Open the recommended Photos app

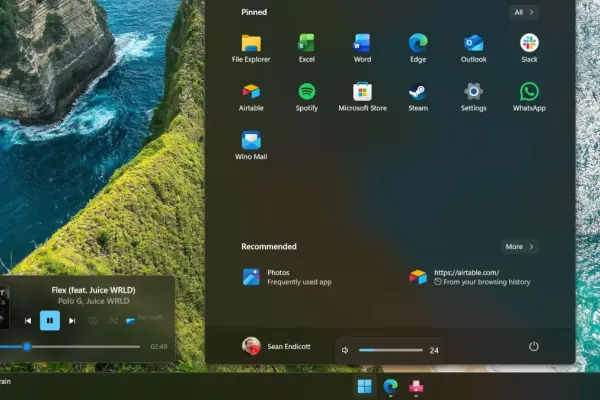coord(287,277)
